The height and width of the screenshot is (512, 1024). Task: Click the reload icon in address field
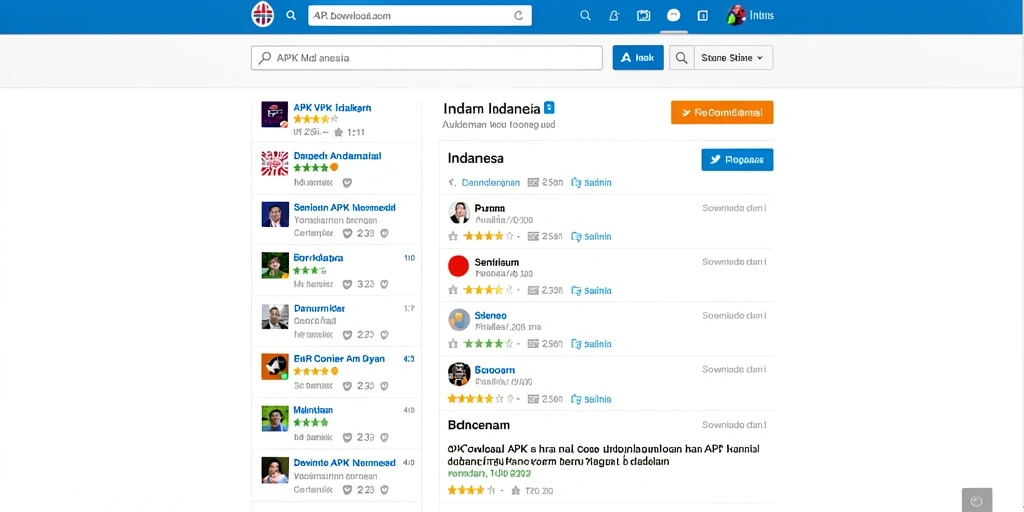coord(519,16)
